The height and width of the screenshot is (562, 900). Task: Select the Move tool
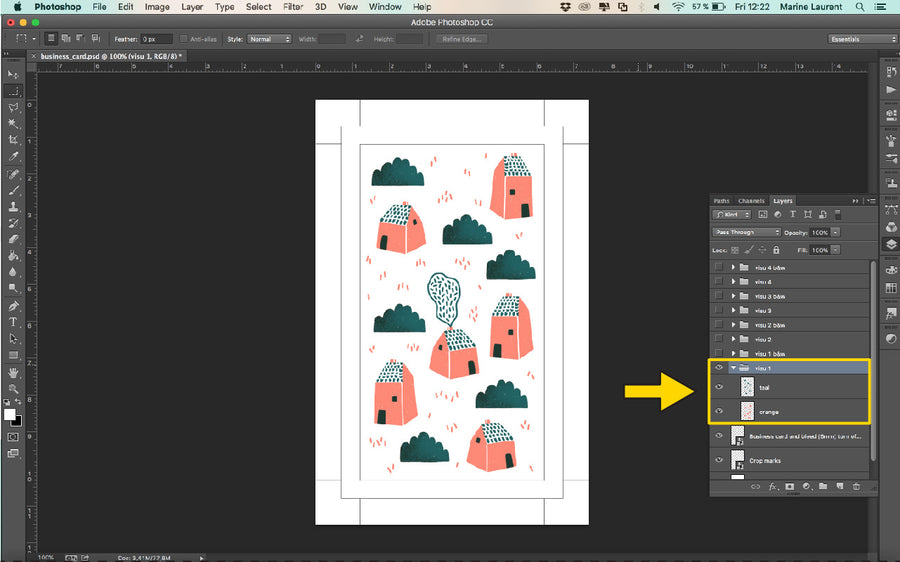(13, 75)
